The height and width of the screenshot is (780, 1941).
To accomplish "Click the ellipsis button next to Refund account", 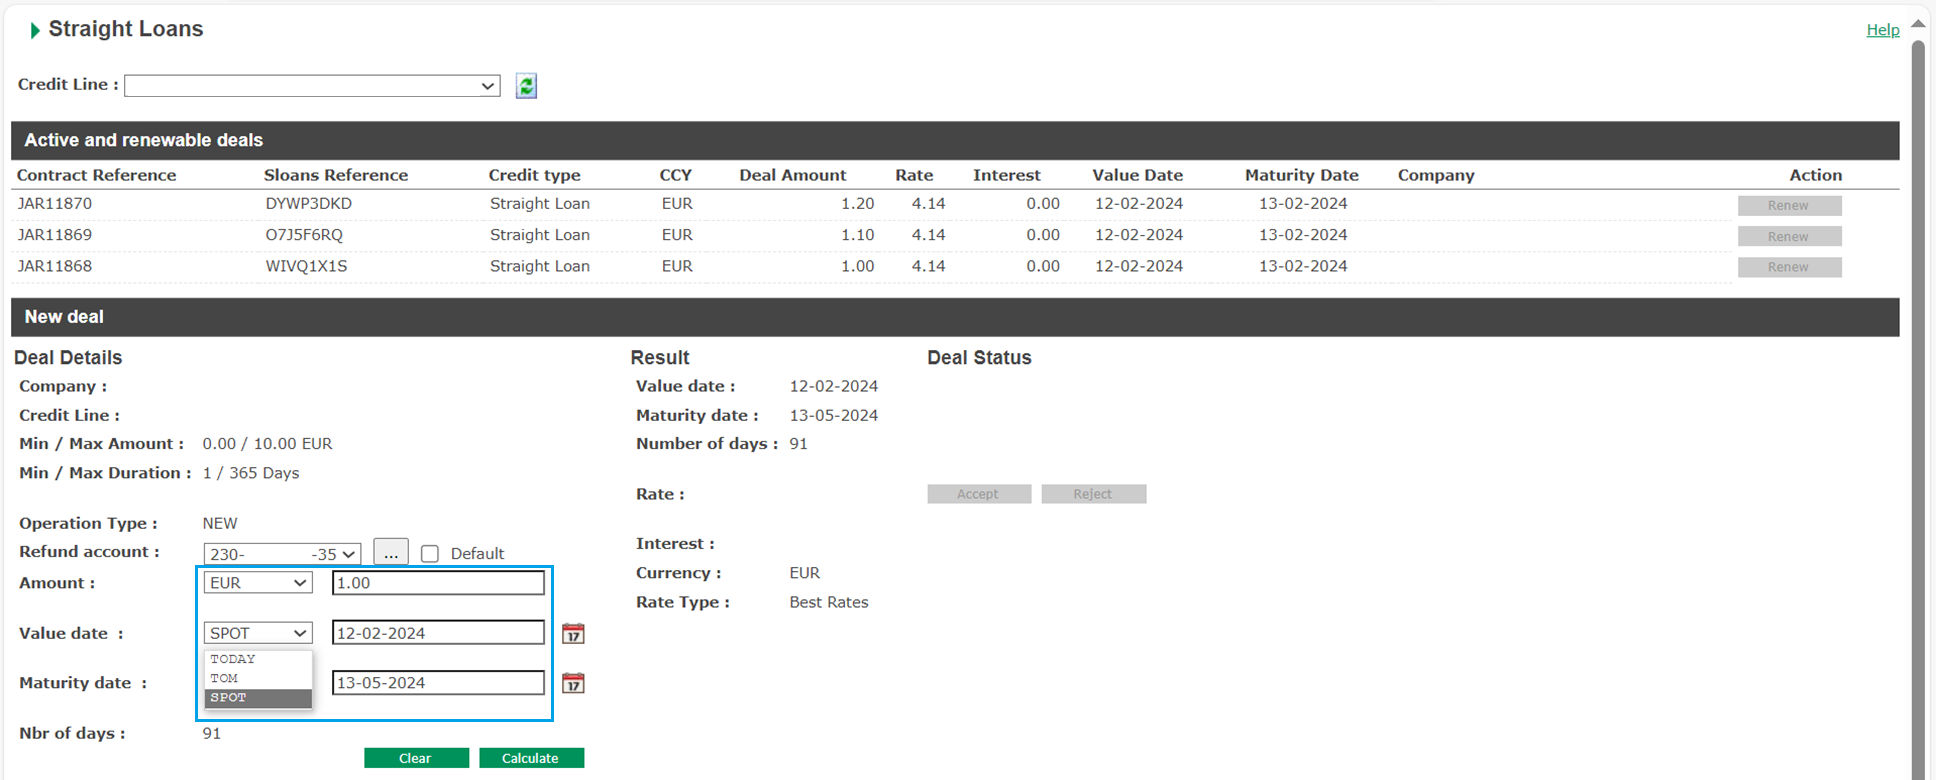I will tap(390, 553).
